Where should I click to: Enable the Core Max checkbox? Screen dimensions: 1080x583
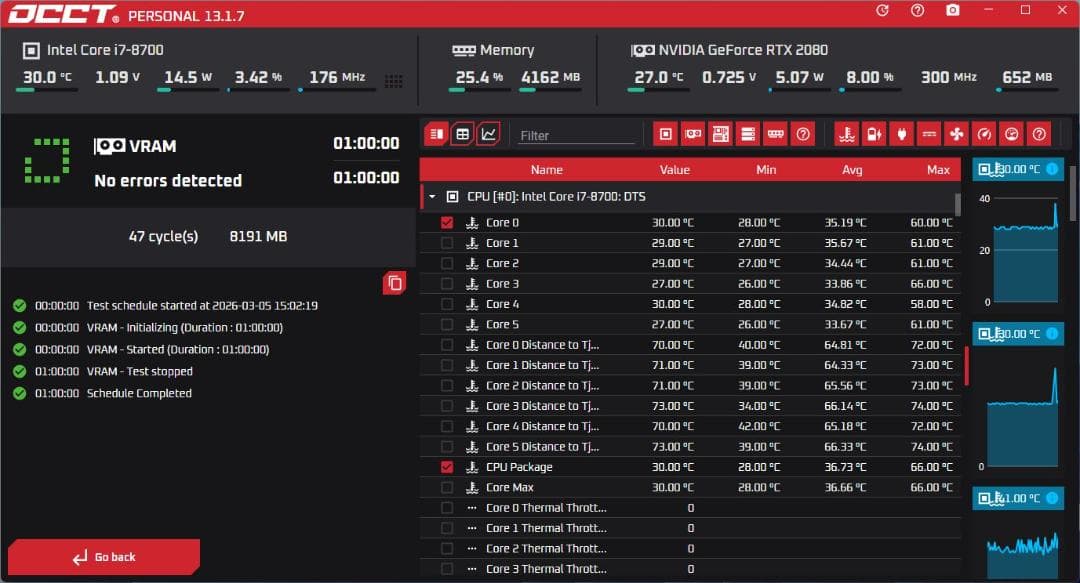pyautogui.click(x=447, y=488)
